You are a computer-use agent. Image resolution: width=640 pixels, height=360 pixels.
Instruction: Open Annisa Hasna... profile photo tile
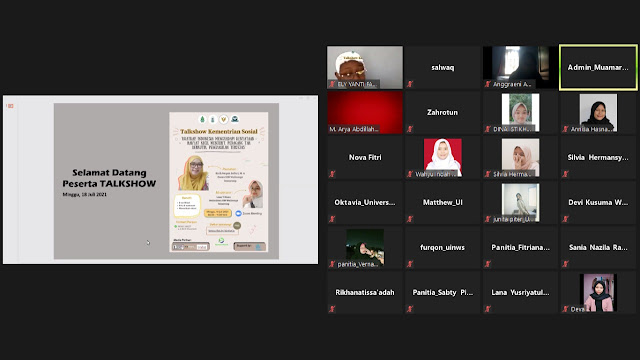(x=598, y=112)
